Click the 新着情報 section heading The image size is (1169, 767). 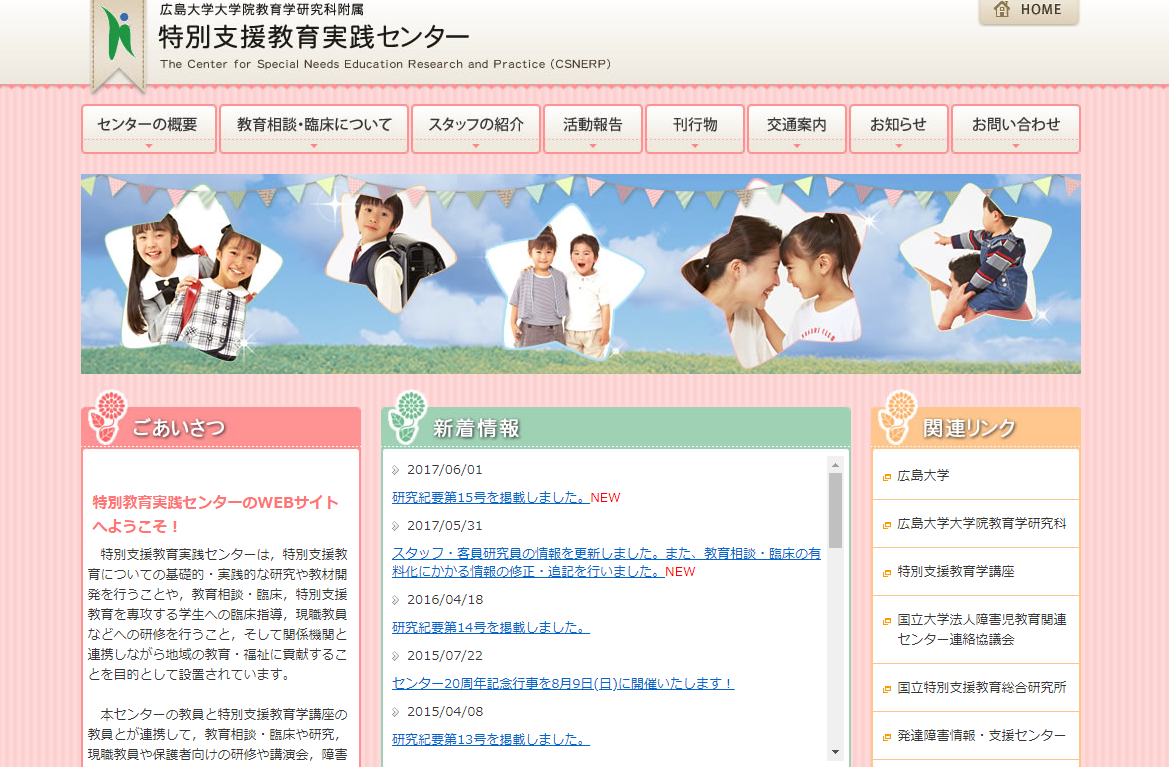pyautogui.click(x=476, y=428)
